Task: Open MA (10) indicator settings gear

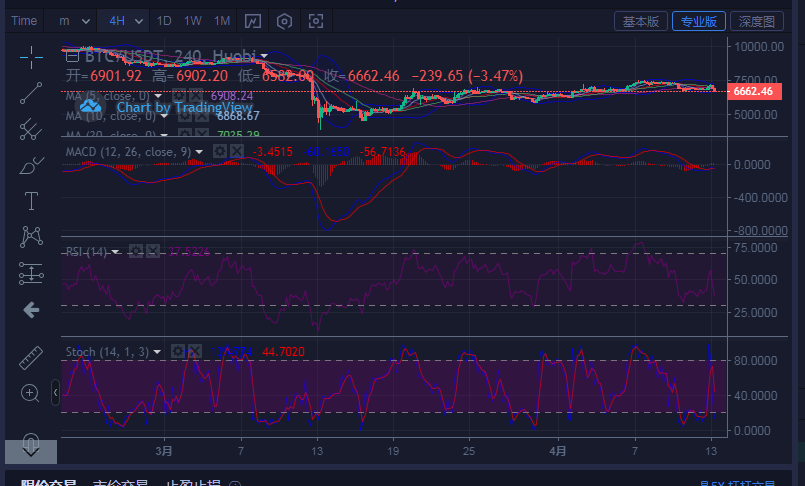Action: point(185,116)
